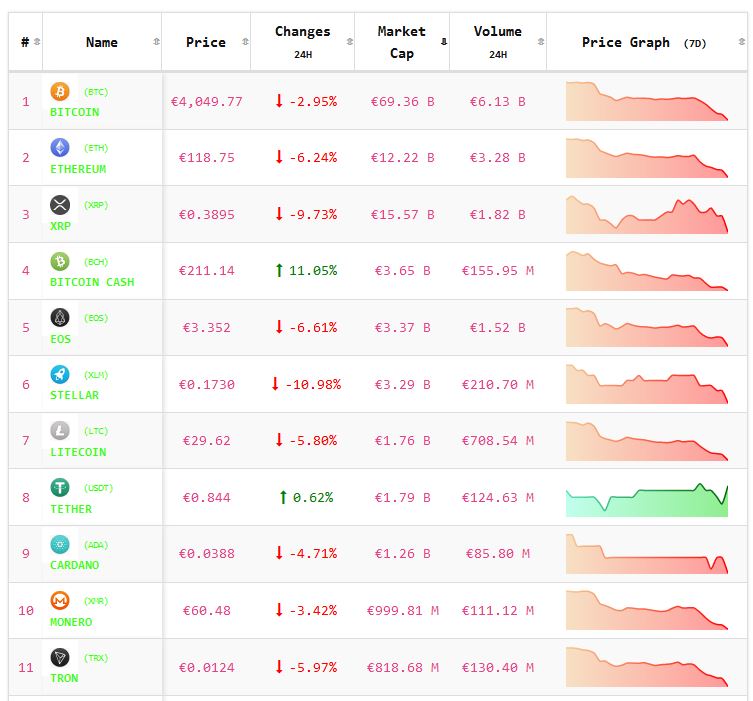This screenshot has height=701, width=753.
Task: Click the XRP logo icon
Action: click(x=60, y=205)
